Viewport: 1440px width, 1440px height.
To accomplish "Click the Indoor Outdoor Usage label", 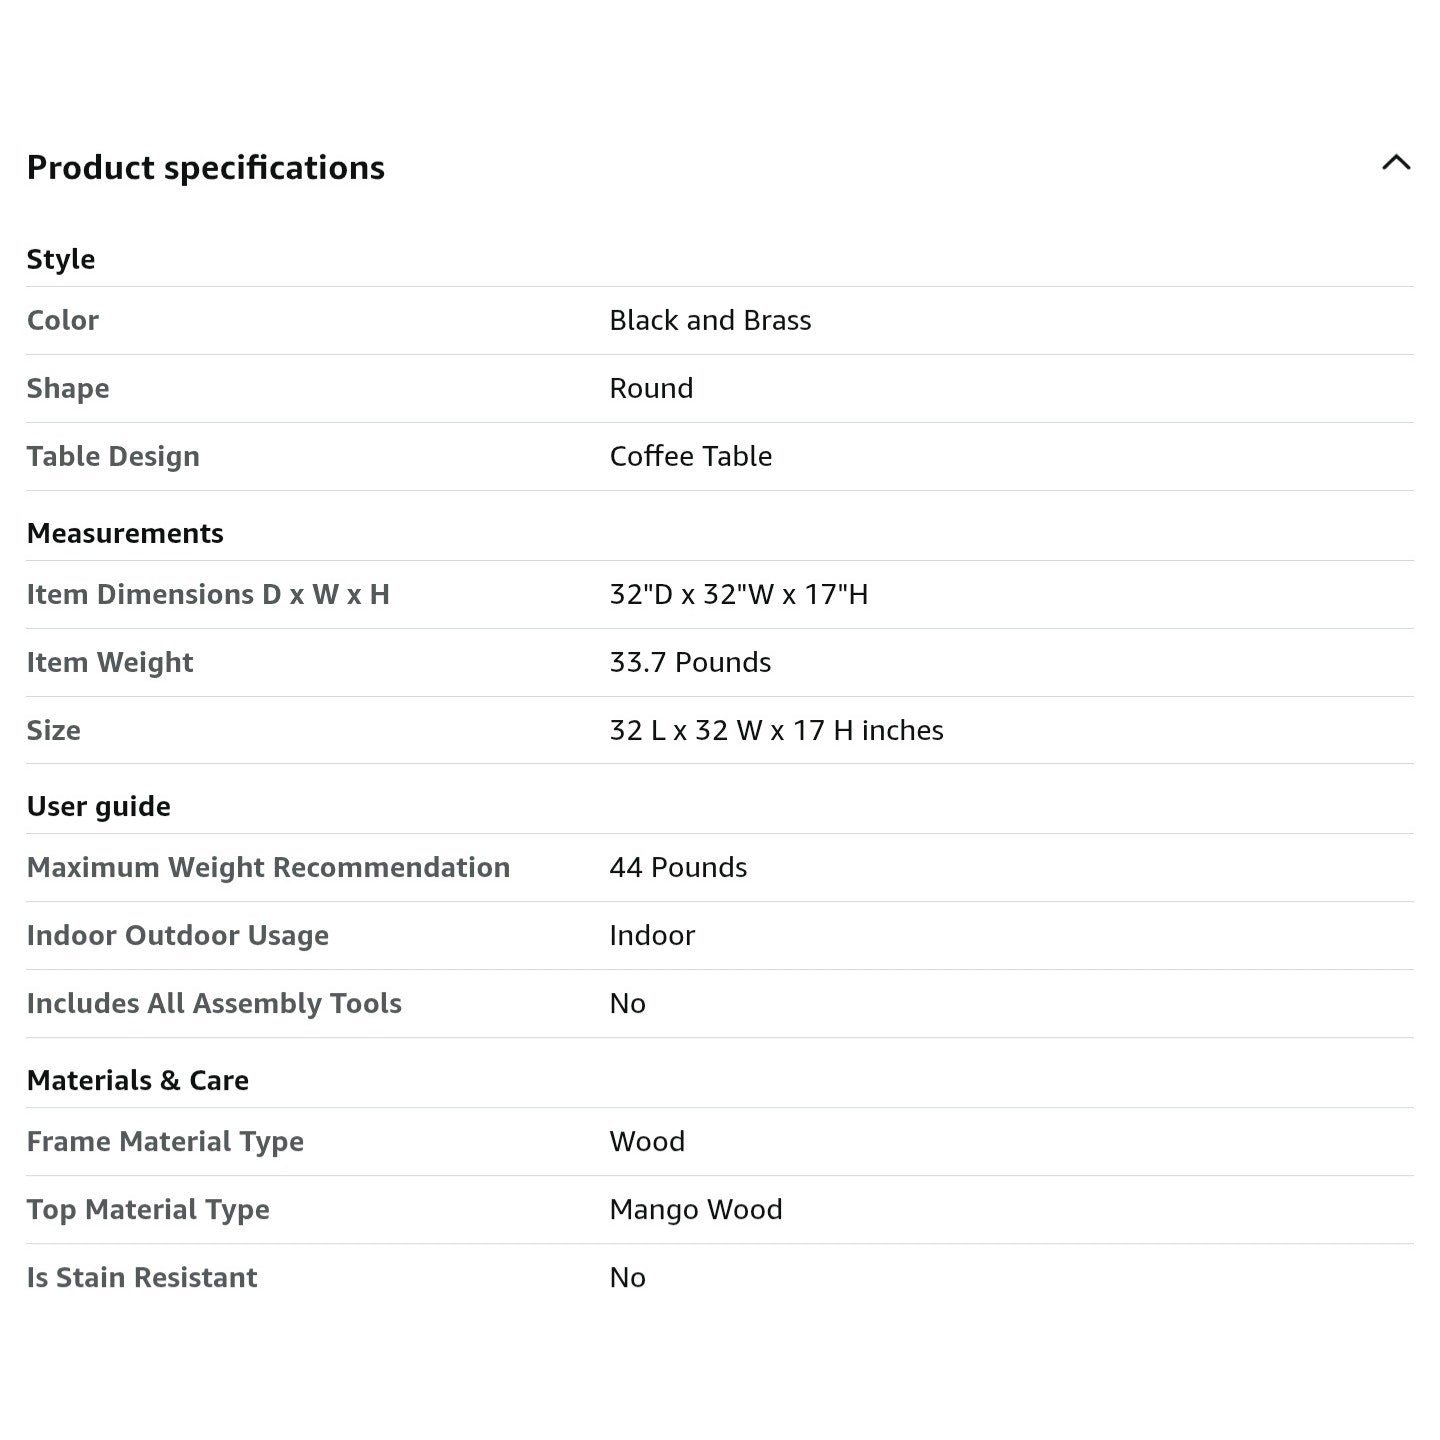I will click(178, 935).
